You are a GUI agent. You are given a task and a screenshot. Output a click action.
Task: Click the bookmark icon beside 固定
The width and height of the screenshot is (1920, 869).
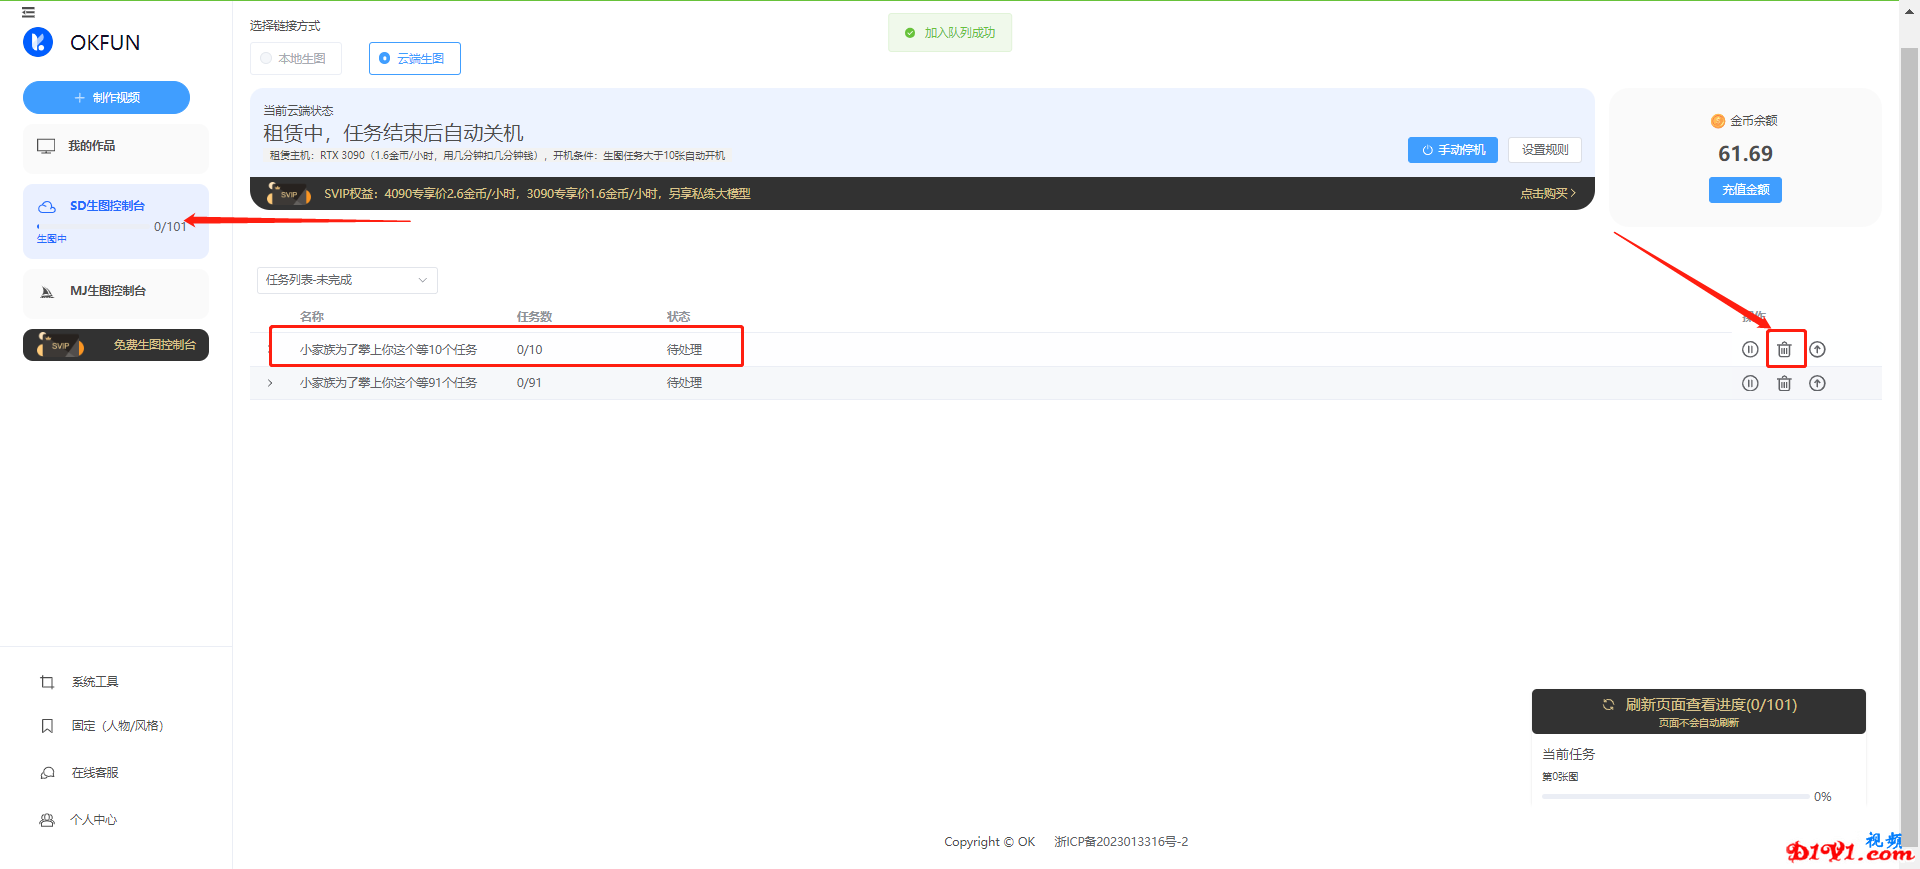click(47, 726)
